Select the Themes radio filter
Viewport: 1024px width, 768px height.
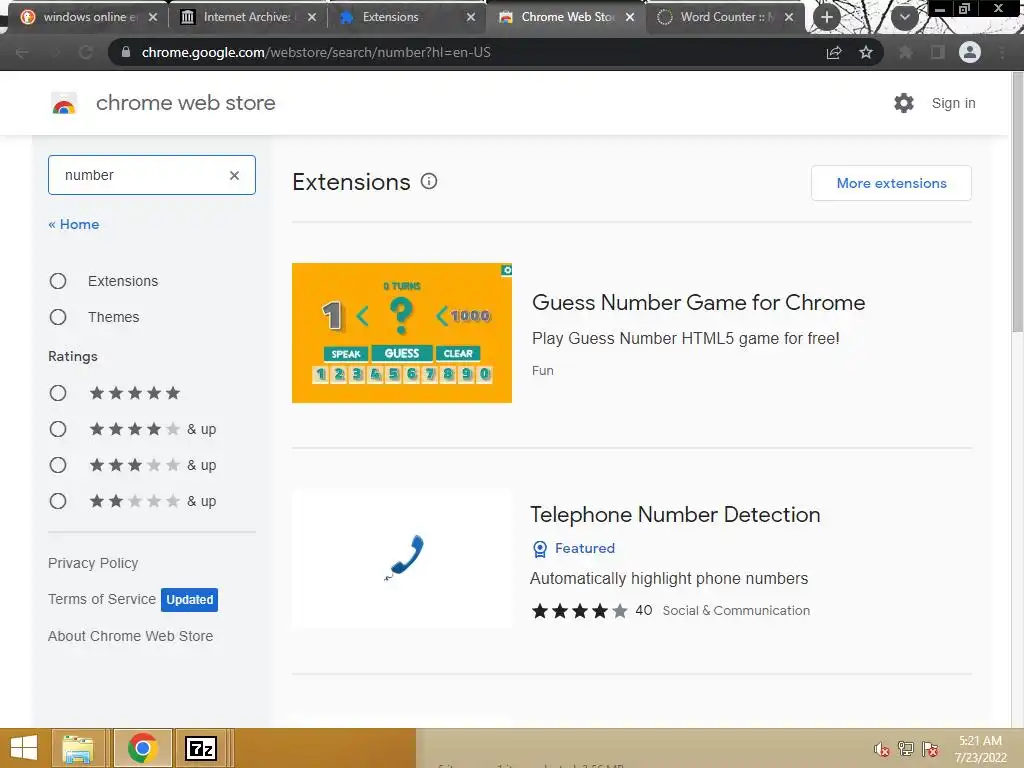pyautogui.click(x=58, y=317)
